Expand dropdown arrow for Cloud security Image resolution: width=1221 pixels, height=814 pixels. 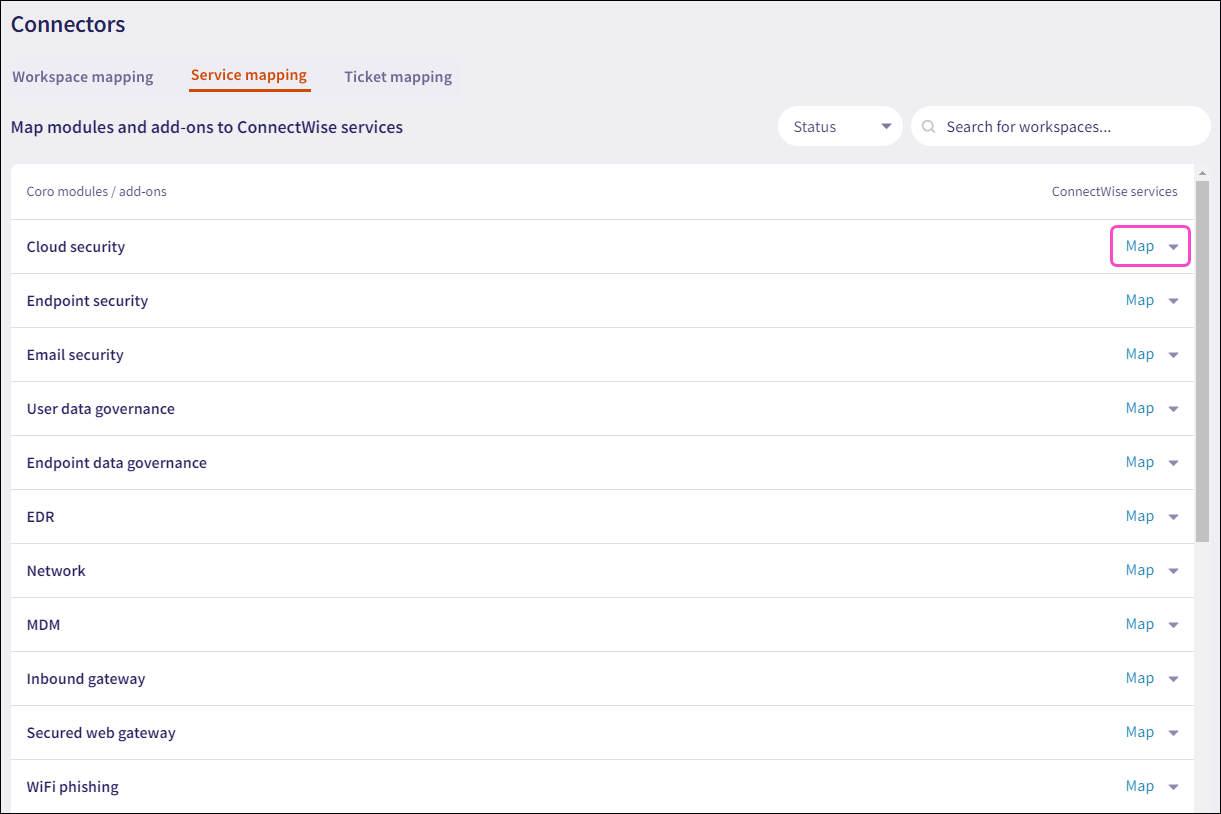pos(1174,247)
